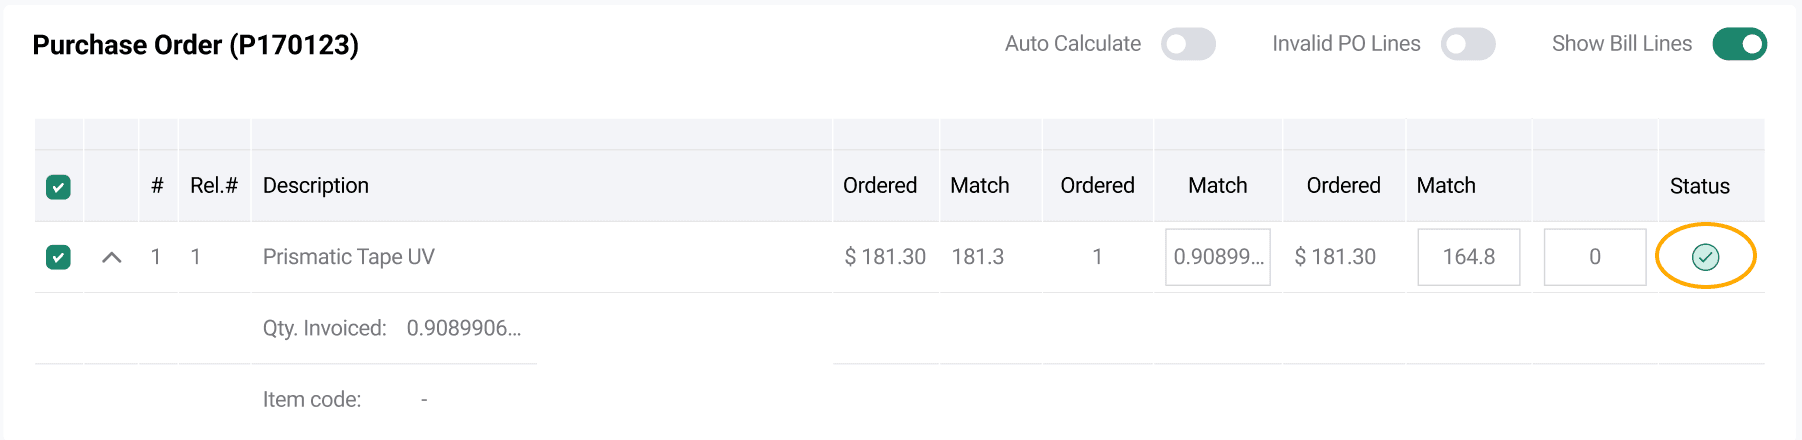Click the Purchase Order (P170123) title
The height and width of the screenshot is (440, 1802).
(x=196, y=45)
